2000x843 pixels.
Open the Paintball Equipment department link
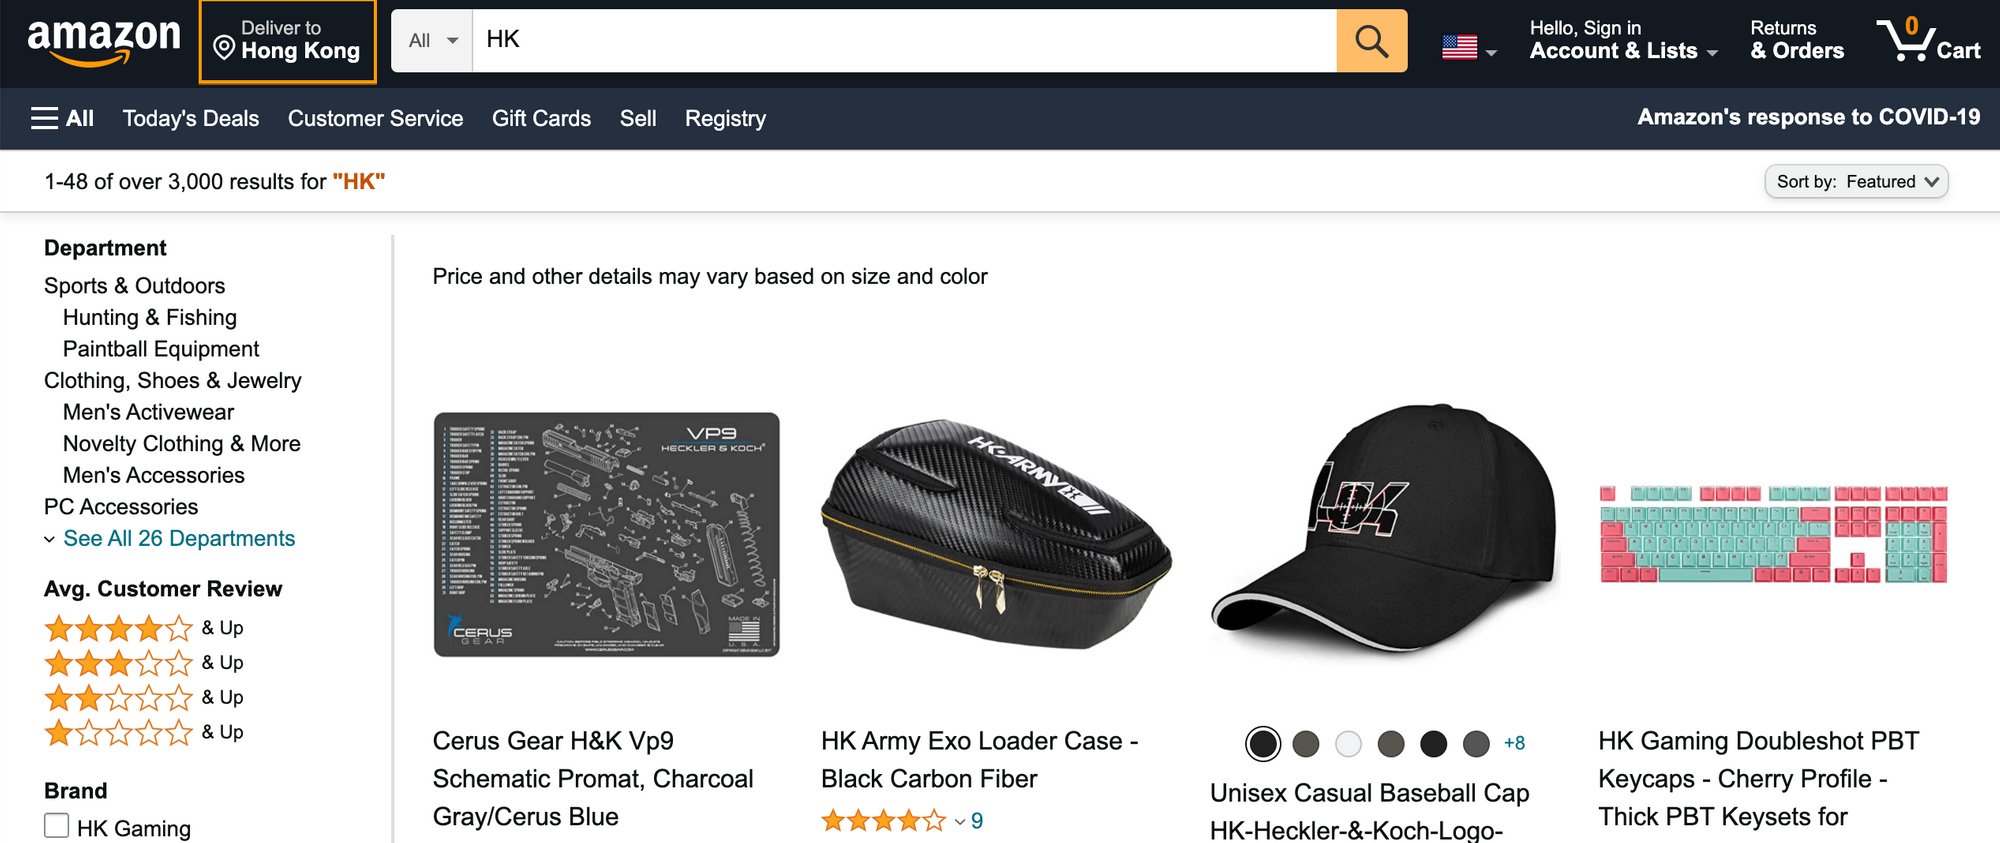[161, 349]
